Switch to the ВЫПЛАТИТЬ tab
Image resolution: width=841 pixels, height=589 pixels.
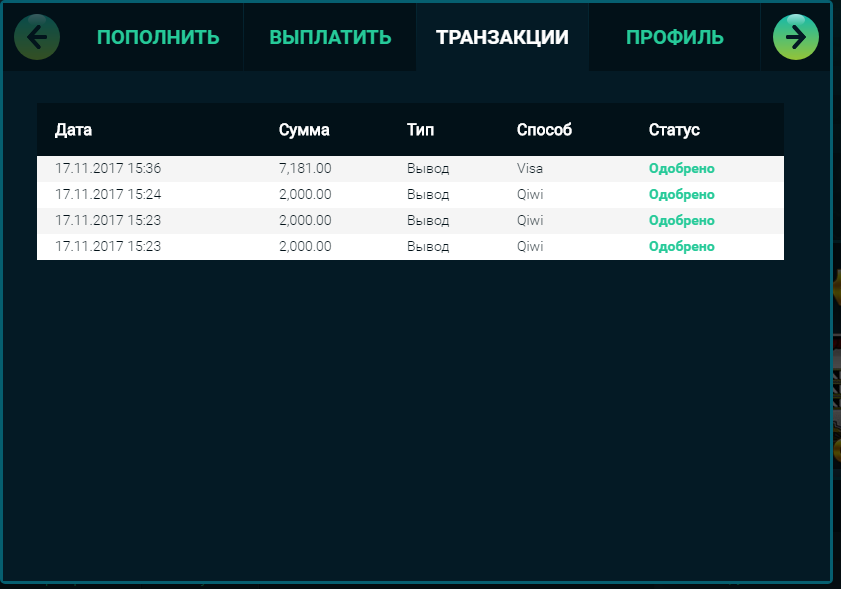tap(330, 37)
